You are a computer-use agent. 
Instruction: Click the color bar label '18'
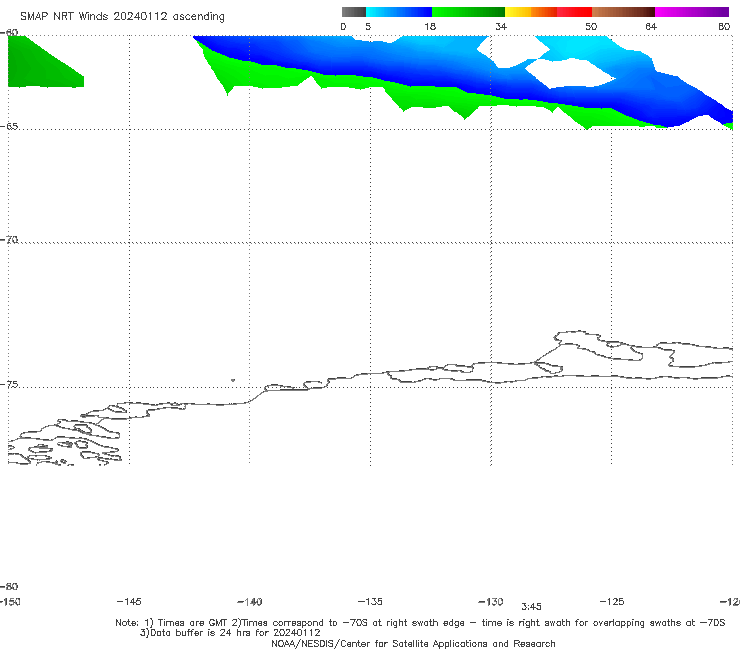[x=430, y=26]
